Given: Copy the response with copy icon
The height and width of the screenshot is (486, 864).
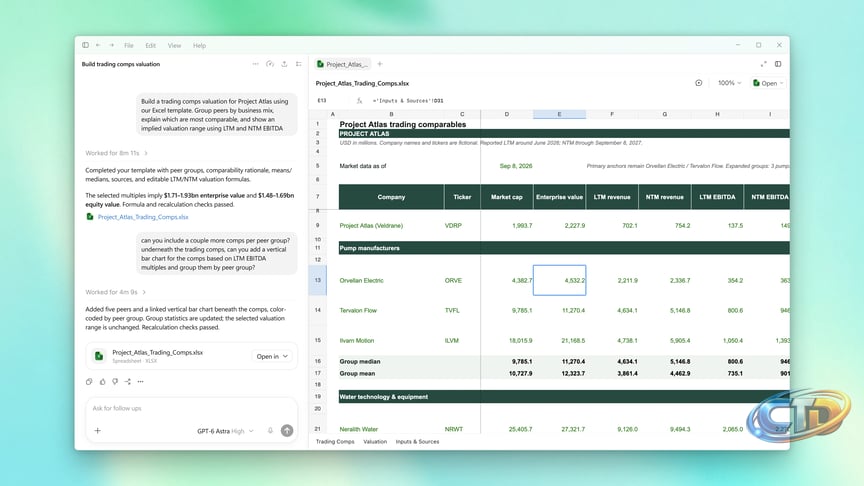Looking at the screenshot, I should pos(89,381).
